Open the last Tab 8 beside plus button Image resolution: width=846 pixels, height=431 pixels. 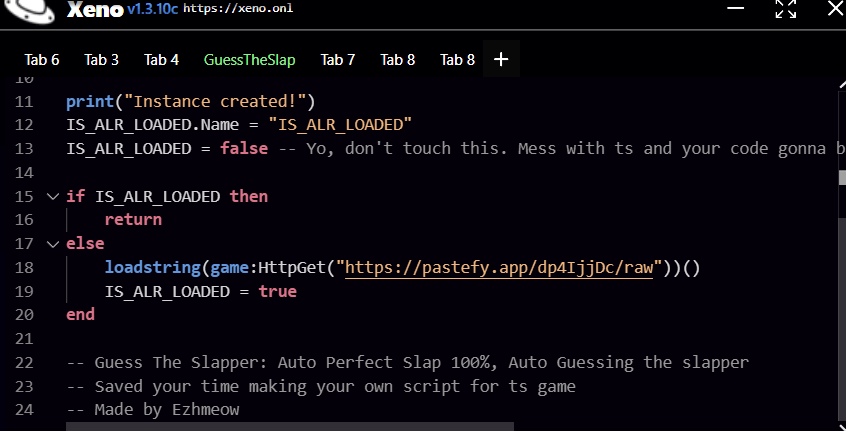point(458,59)
